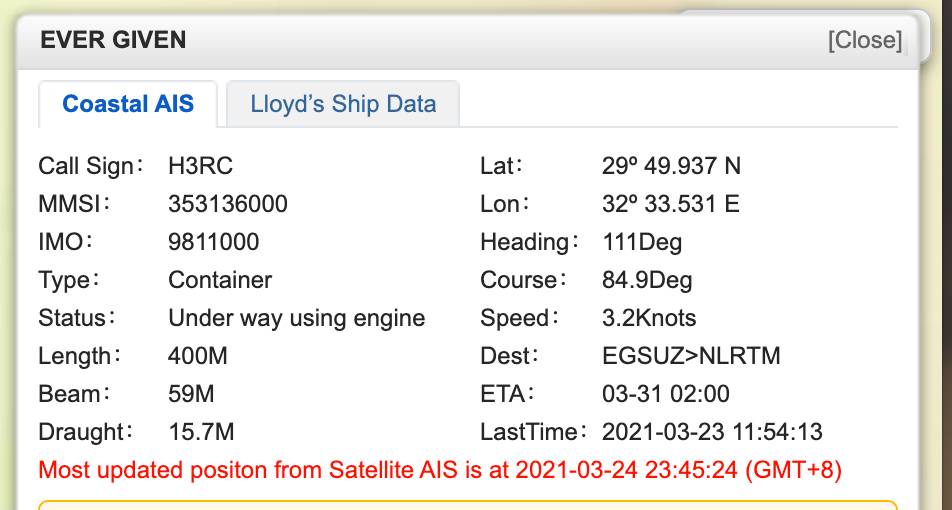Click the course value 84.9Deg
Screen dimensions: 952x510
(x=646, y=280)
